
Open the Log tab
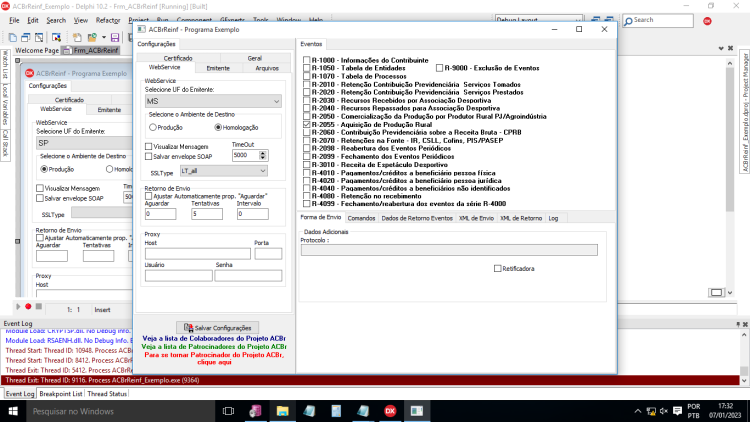(553, 218)
